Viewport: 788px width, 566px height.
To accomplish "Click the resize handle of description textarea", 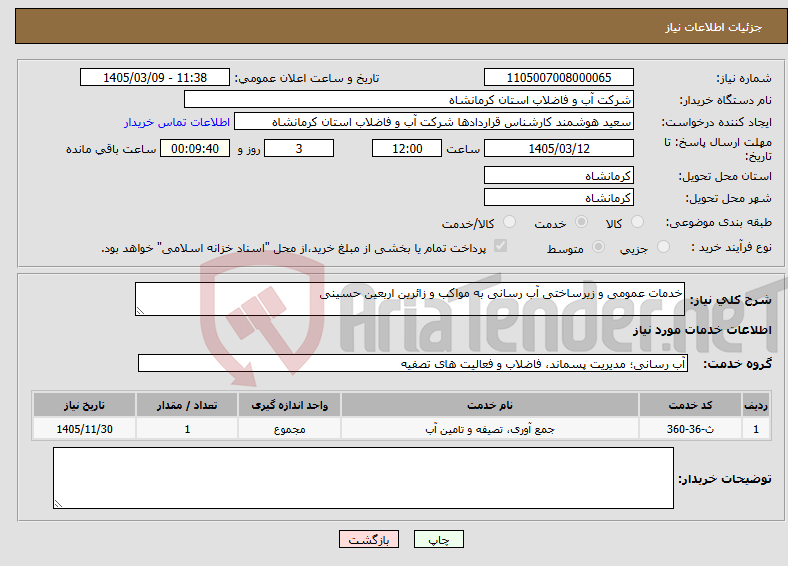I will tap(140, 311).
